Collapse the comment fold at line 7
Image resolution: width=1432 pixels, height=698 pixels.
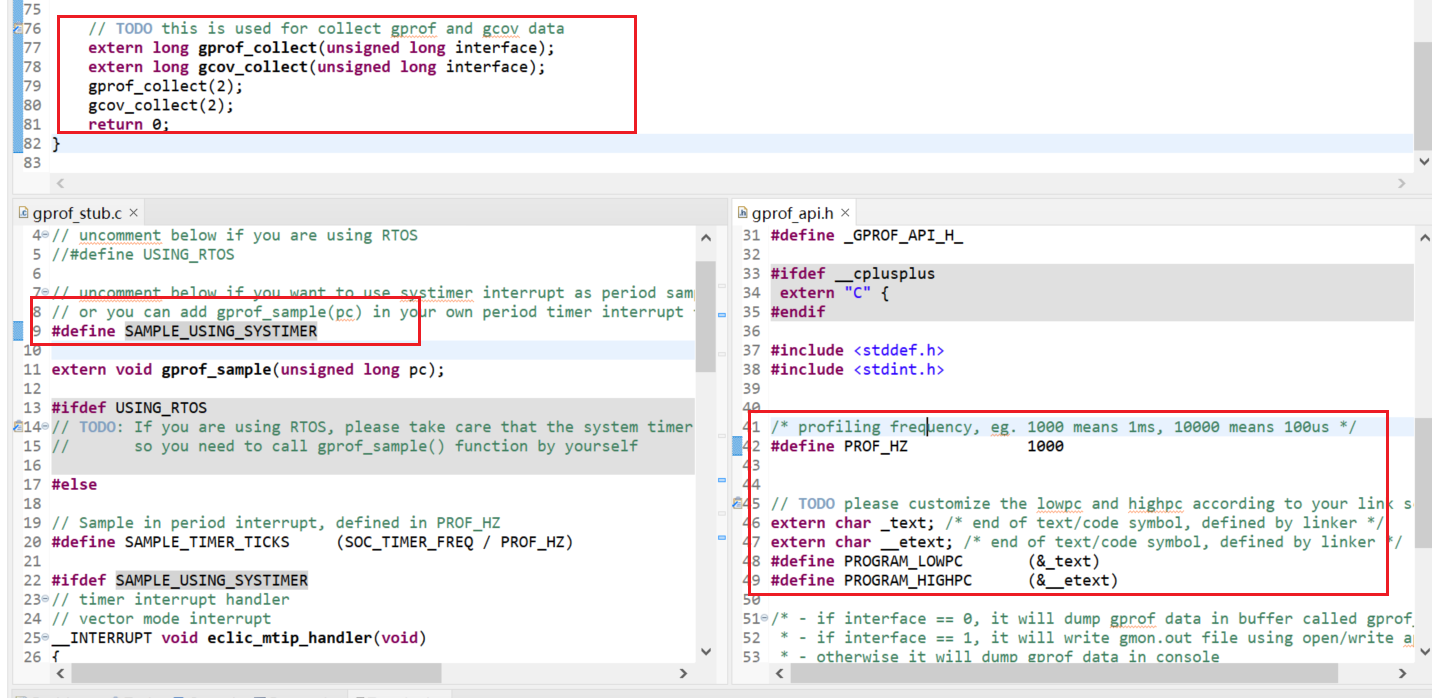coord(46,293)
